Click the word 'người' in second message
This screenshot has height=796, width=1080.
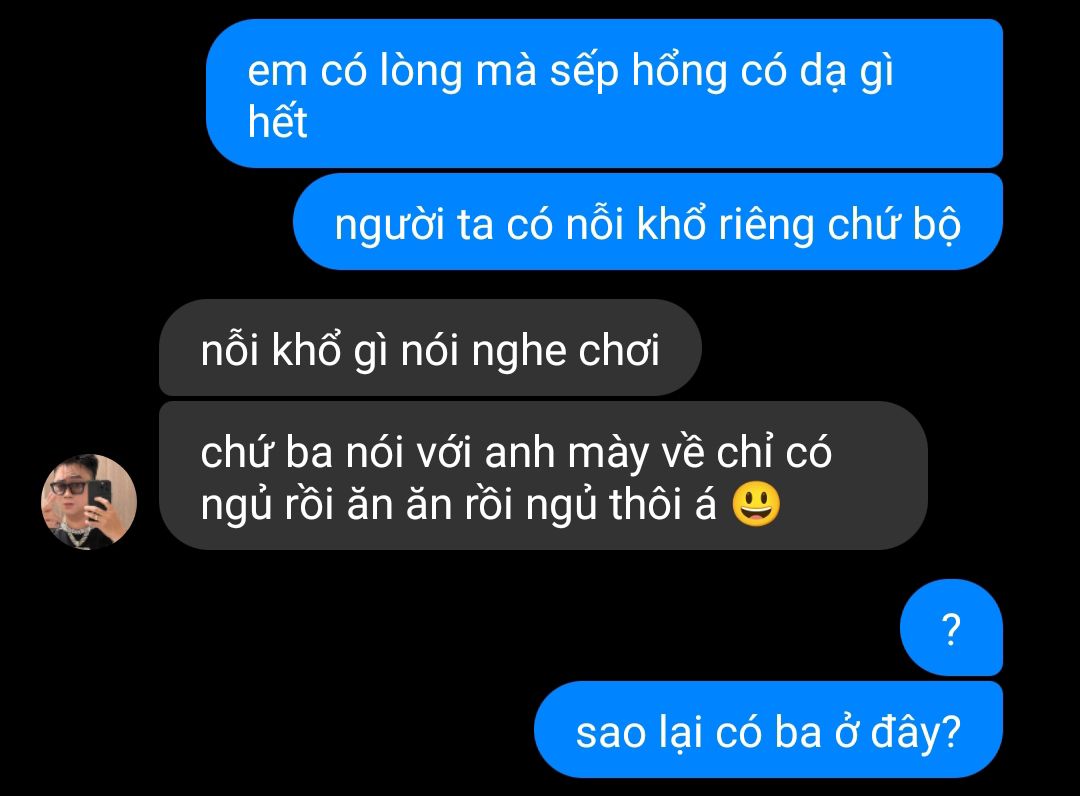[x=389, y=226]
